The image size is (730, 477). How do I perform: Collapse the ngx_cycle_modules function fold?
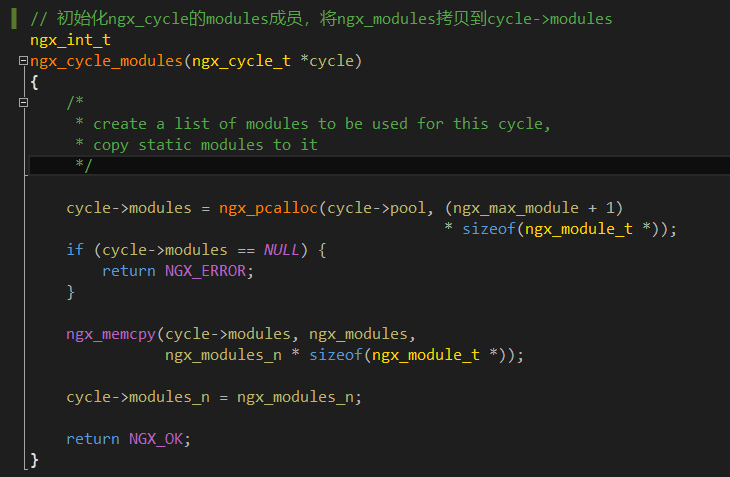(x=23, y=60)
